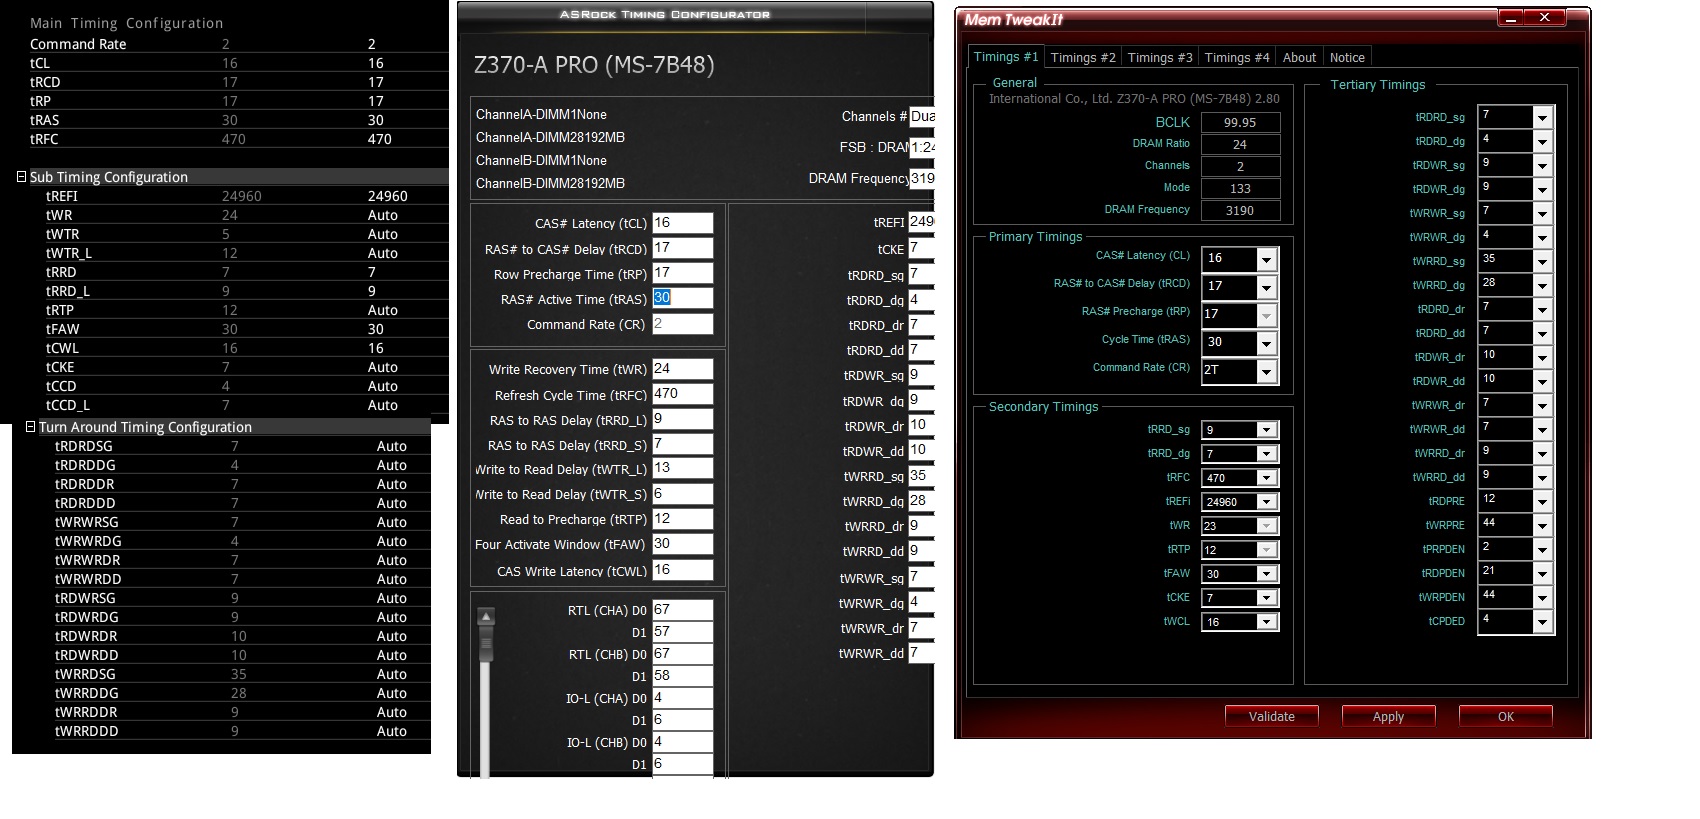Click the IO-L (CHA) D0 field
The width and height of the screenshot is (1700, 819).
pos(682,698)
